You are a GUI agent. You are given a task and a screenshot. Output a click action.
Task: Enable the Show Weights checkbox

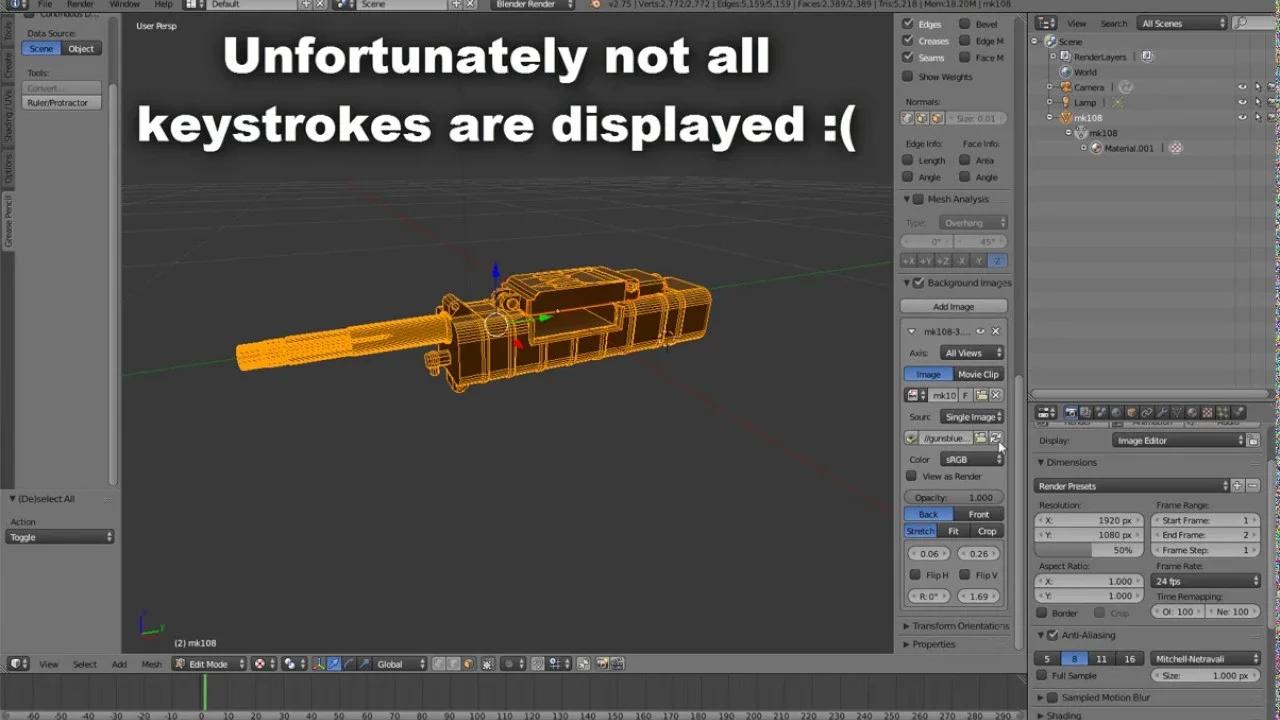(908, 76)
